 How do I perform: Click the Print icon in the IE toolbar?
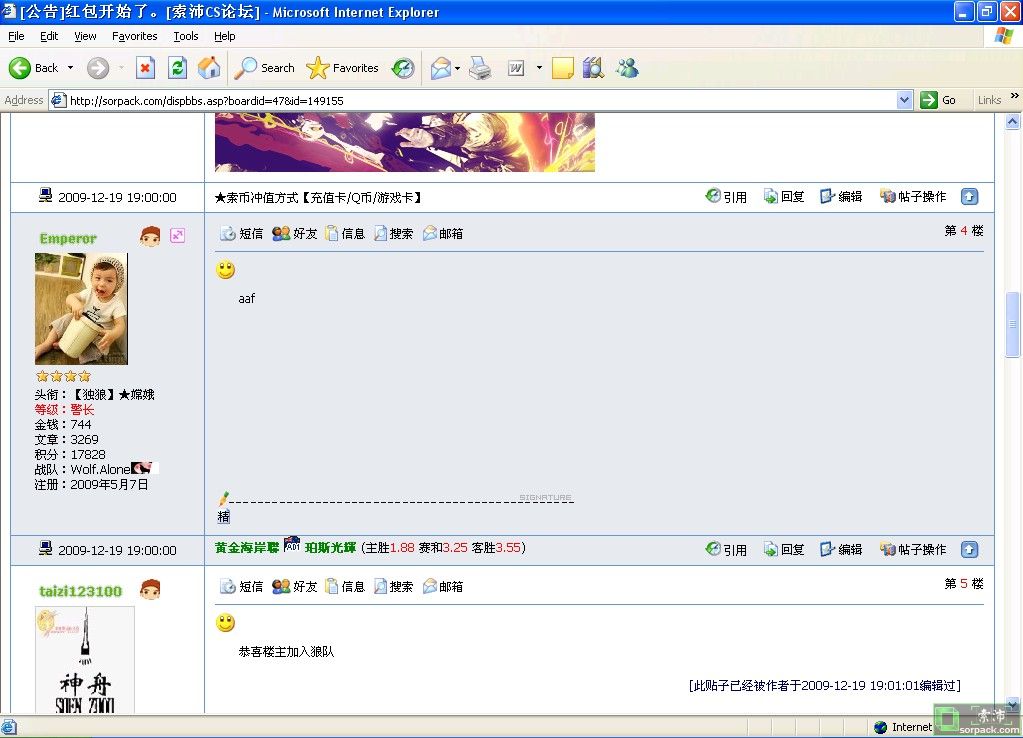480,68
